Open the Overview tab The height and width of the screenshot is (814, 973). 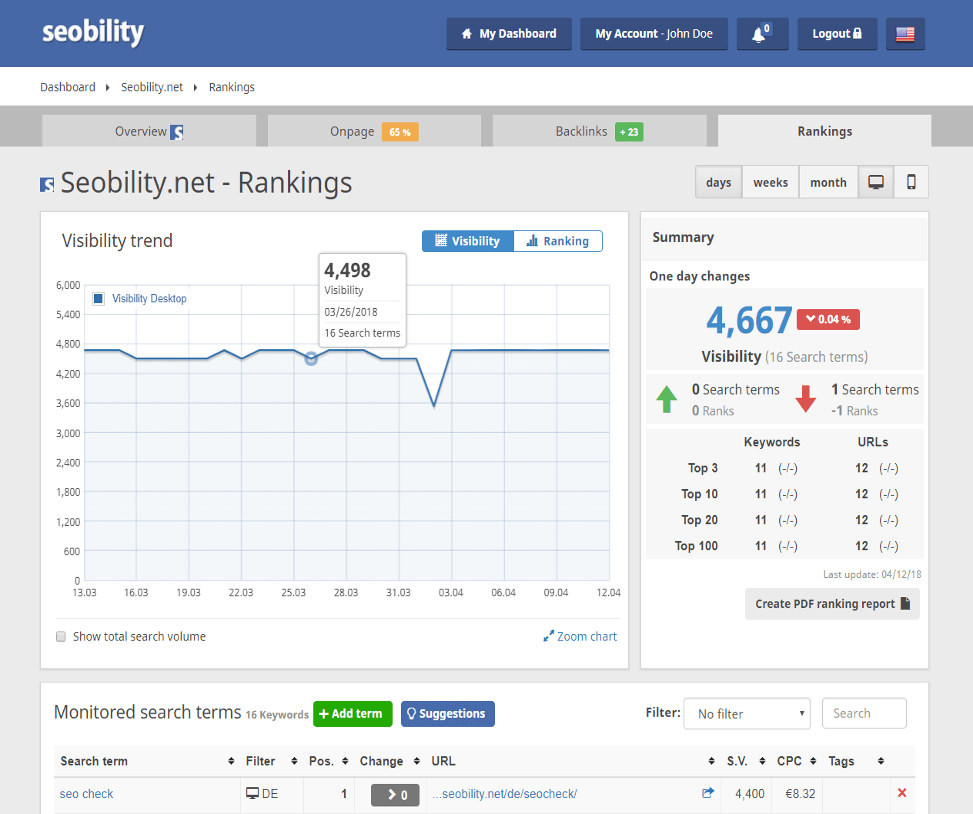149,131
